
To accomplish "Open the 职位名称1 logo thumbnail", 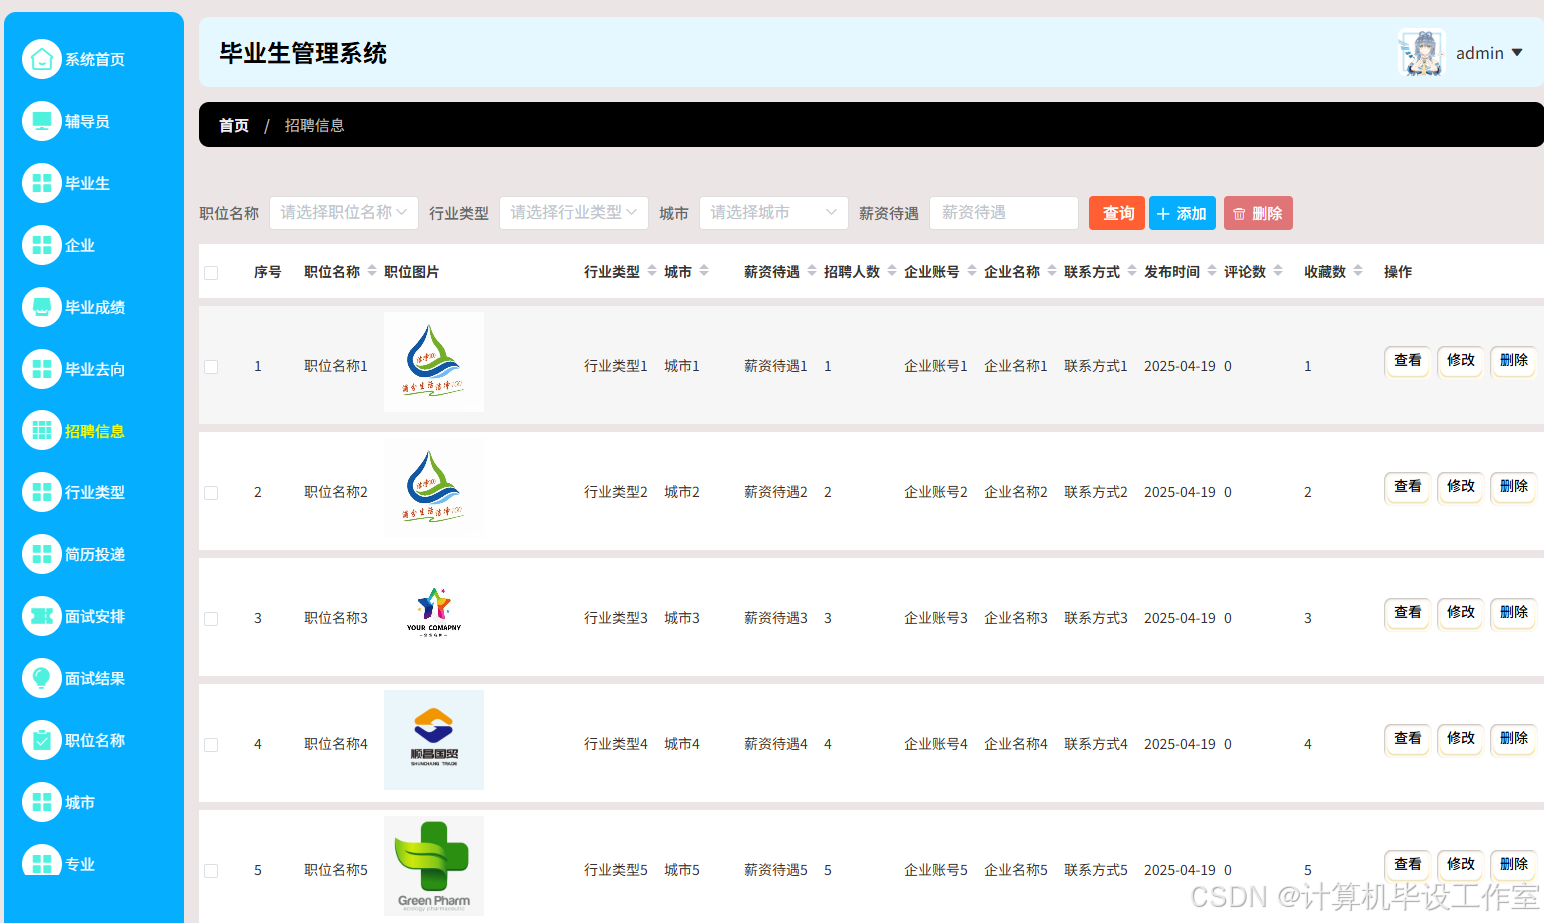I will click(434, 362).
